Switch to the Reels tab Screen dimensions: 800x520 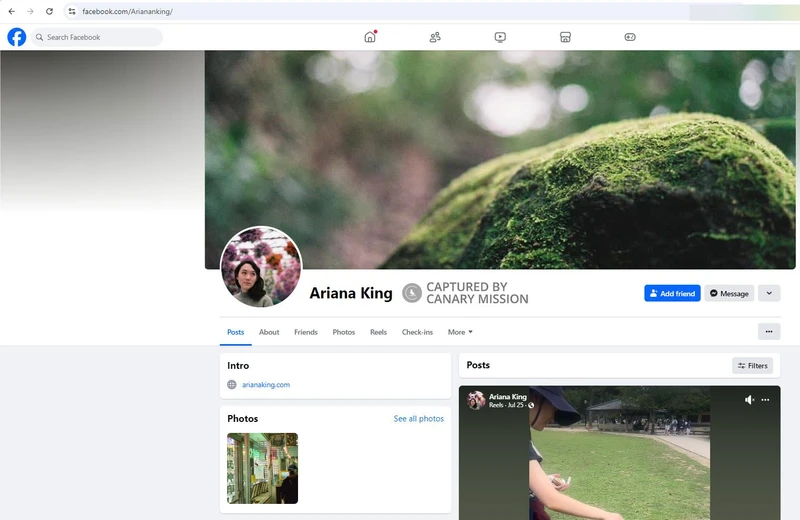(x=378, y=332)
